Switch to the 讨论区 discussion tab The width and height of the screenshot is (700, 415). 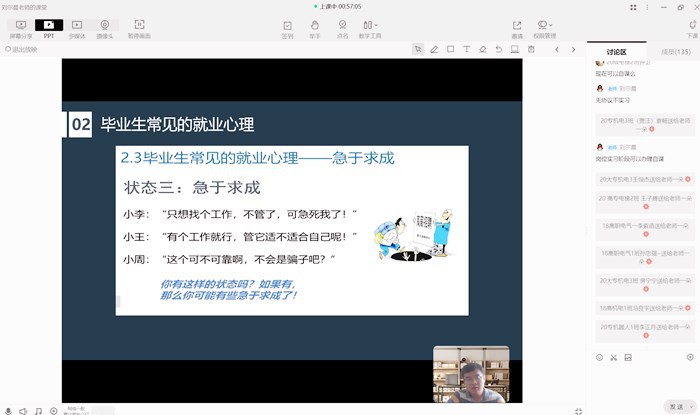(616, 51)
